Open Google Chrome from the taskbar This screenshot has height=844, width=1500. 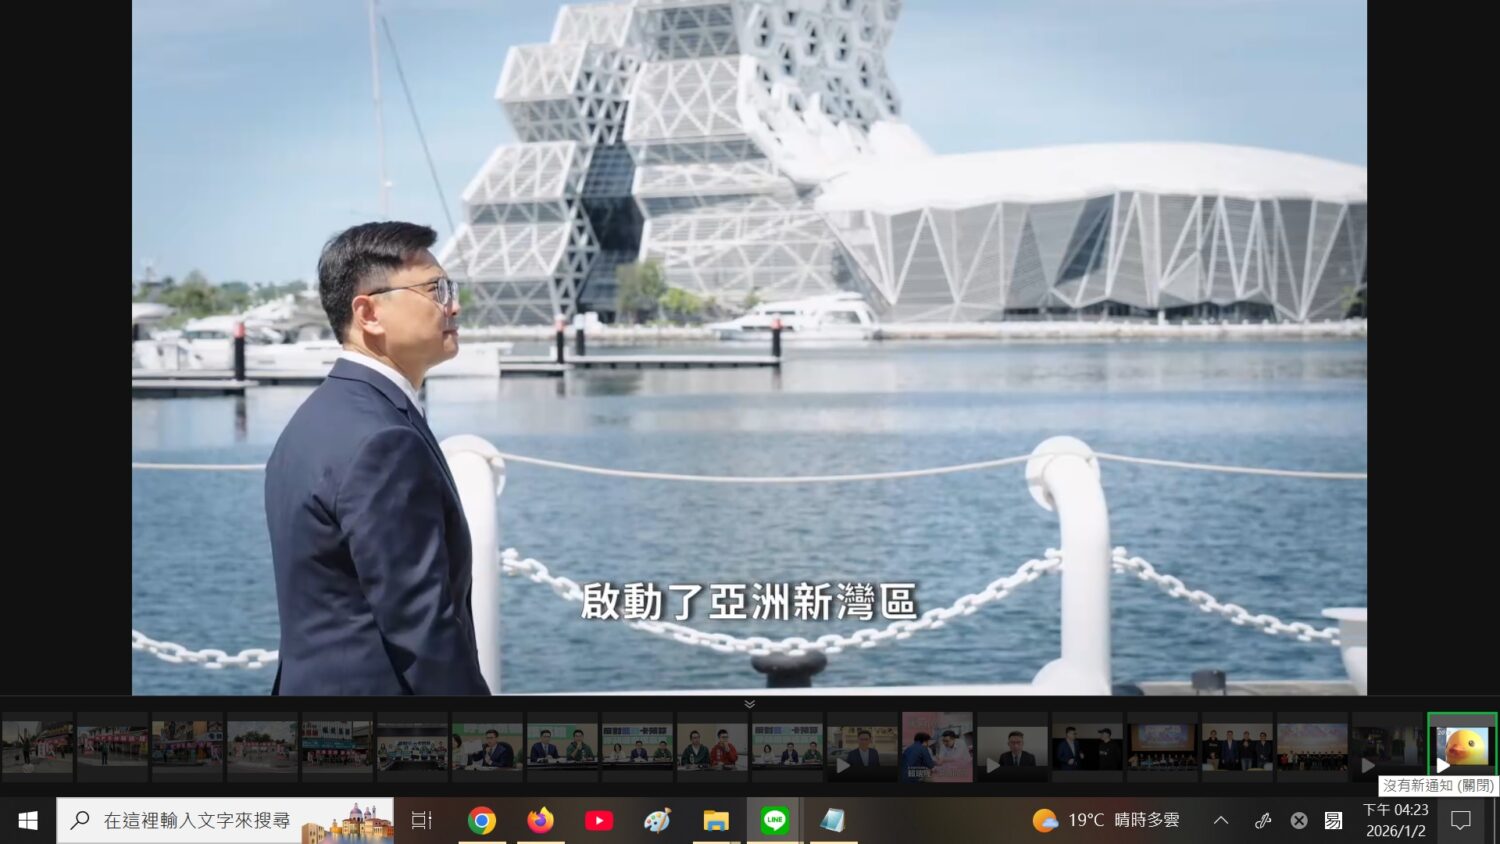click(482, 821)
